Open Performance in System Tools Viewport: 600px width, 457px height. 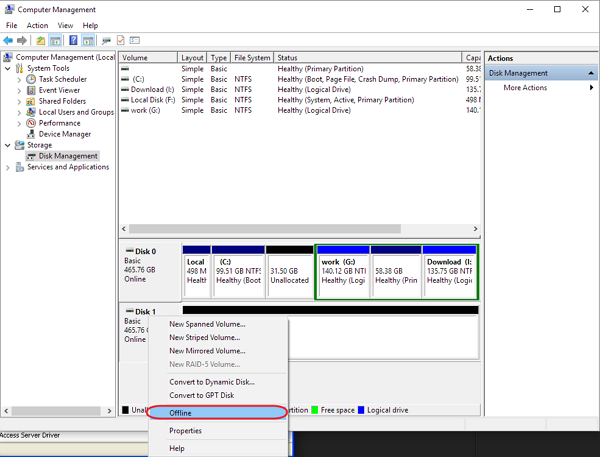[x=59, y=123]
